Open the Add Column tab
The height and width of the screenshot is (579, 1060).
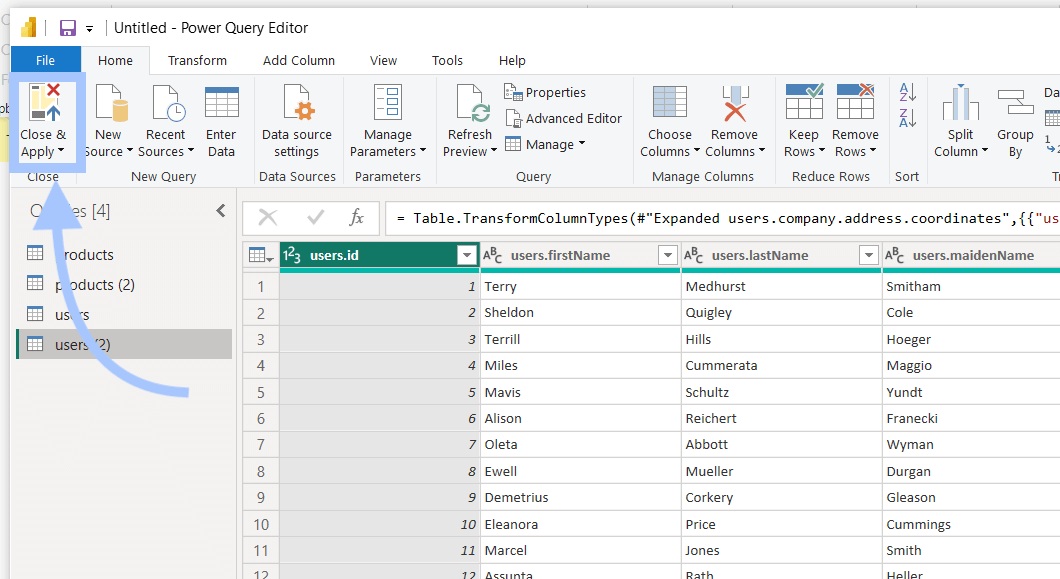(x=299, y=60)
